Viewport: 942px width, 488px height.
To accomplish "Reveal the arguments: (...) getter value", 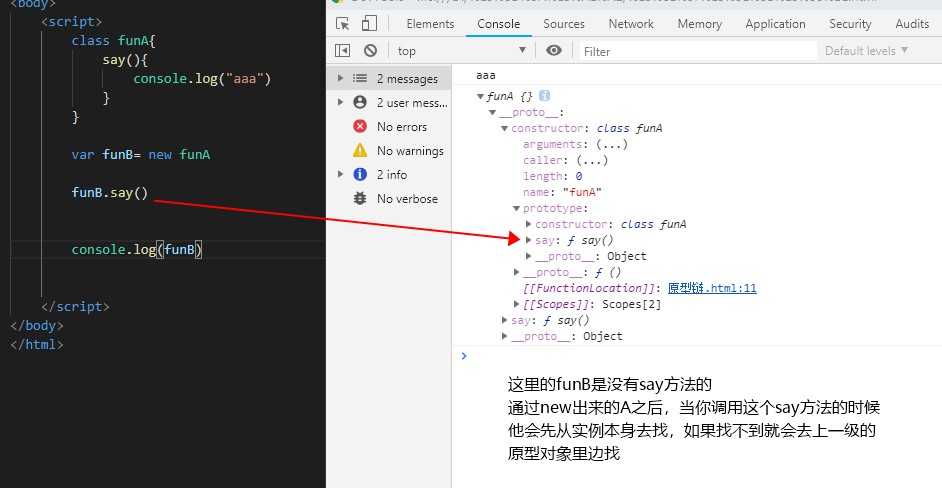I will 612,144.
